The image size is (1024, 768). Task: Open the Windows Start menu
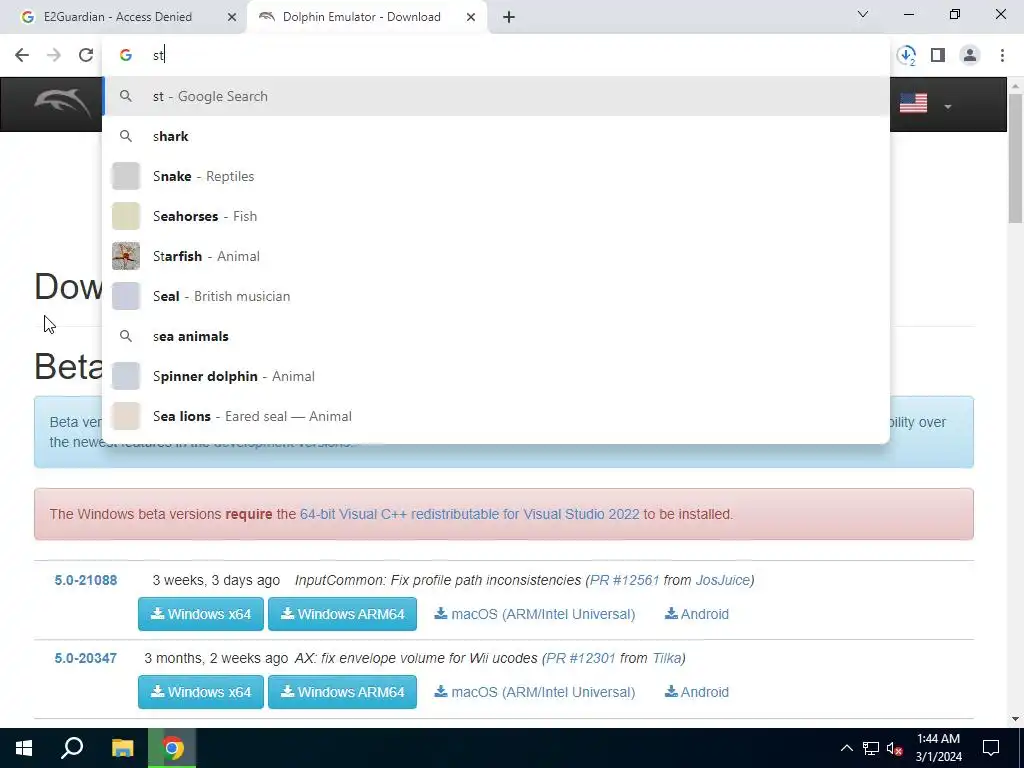[24, 748]
